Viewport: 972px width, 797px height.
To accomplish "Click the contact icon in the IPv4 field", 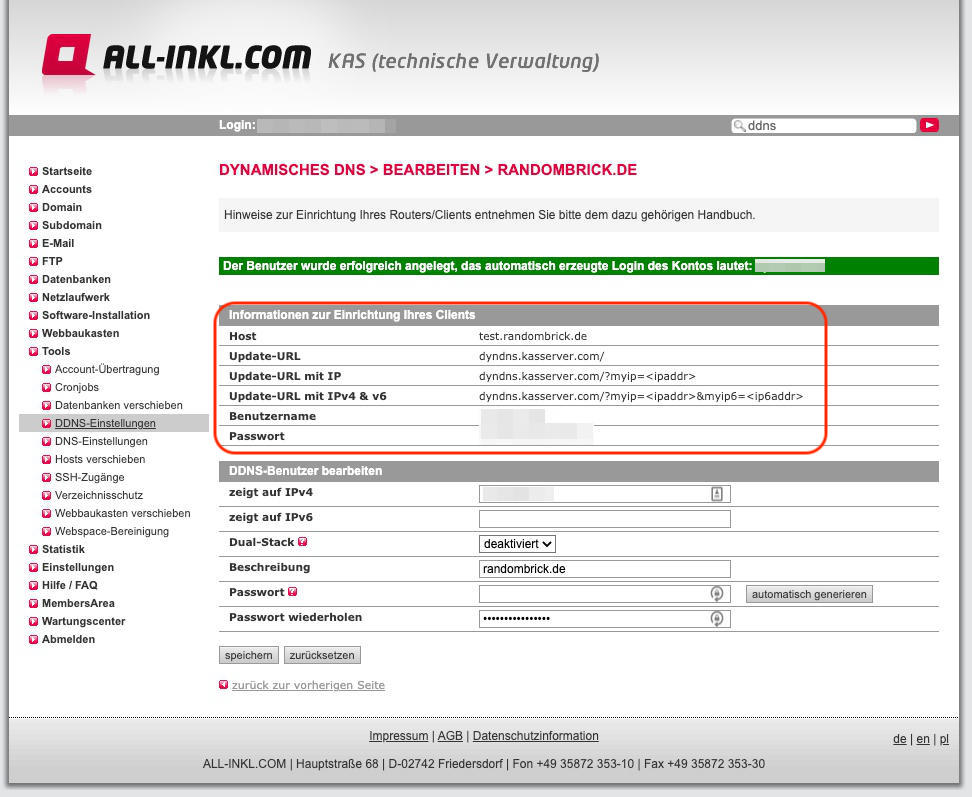I will click(x=717, y=494).
